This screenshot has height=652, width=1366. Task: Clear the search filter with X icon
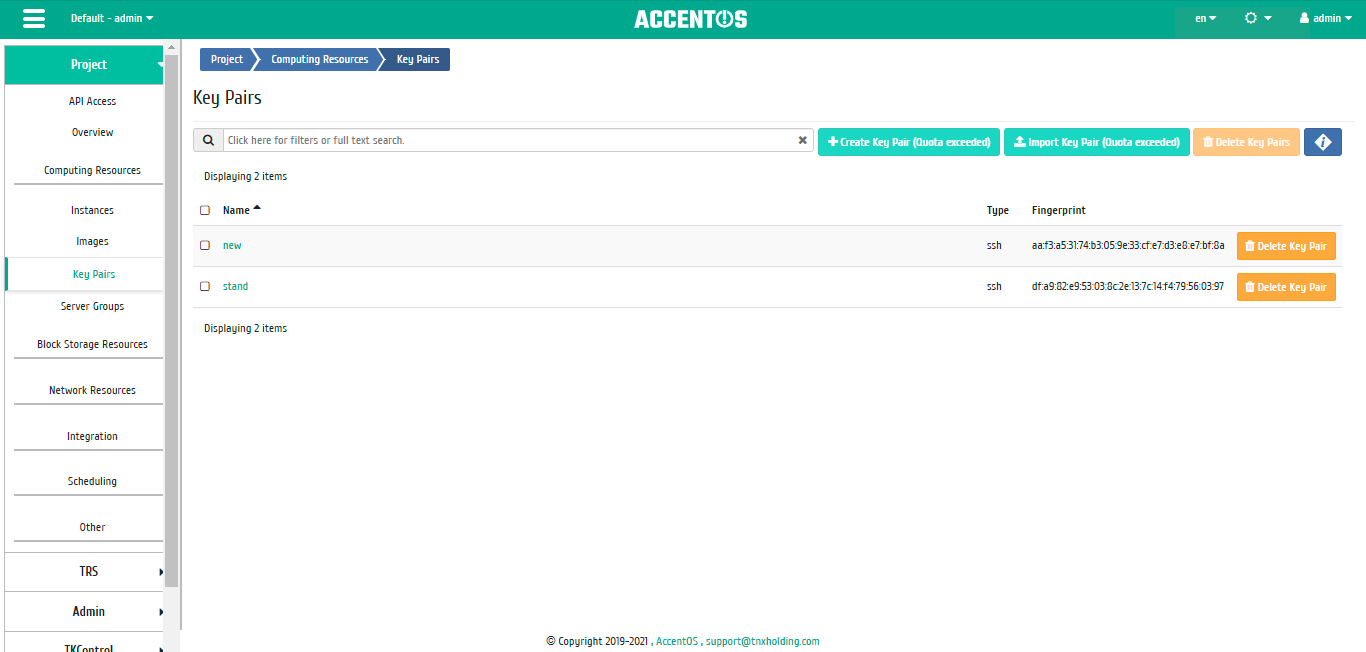[802, 140]
